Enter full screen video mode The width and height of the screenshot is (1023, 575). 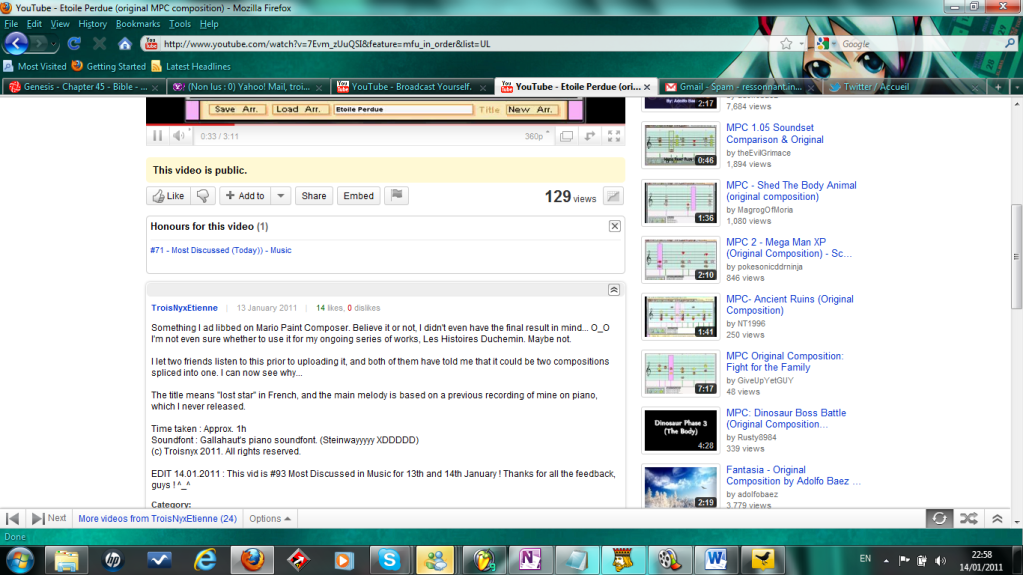614,136
